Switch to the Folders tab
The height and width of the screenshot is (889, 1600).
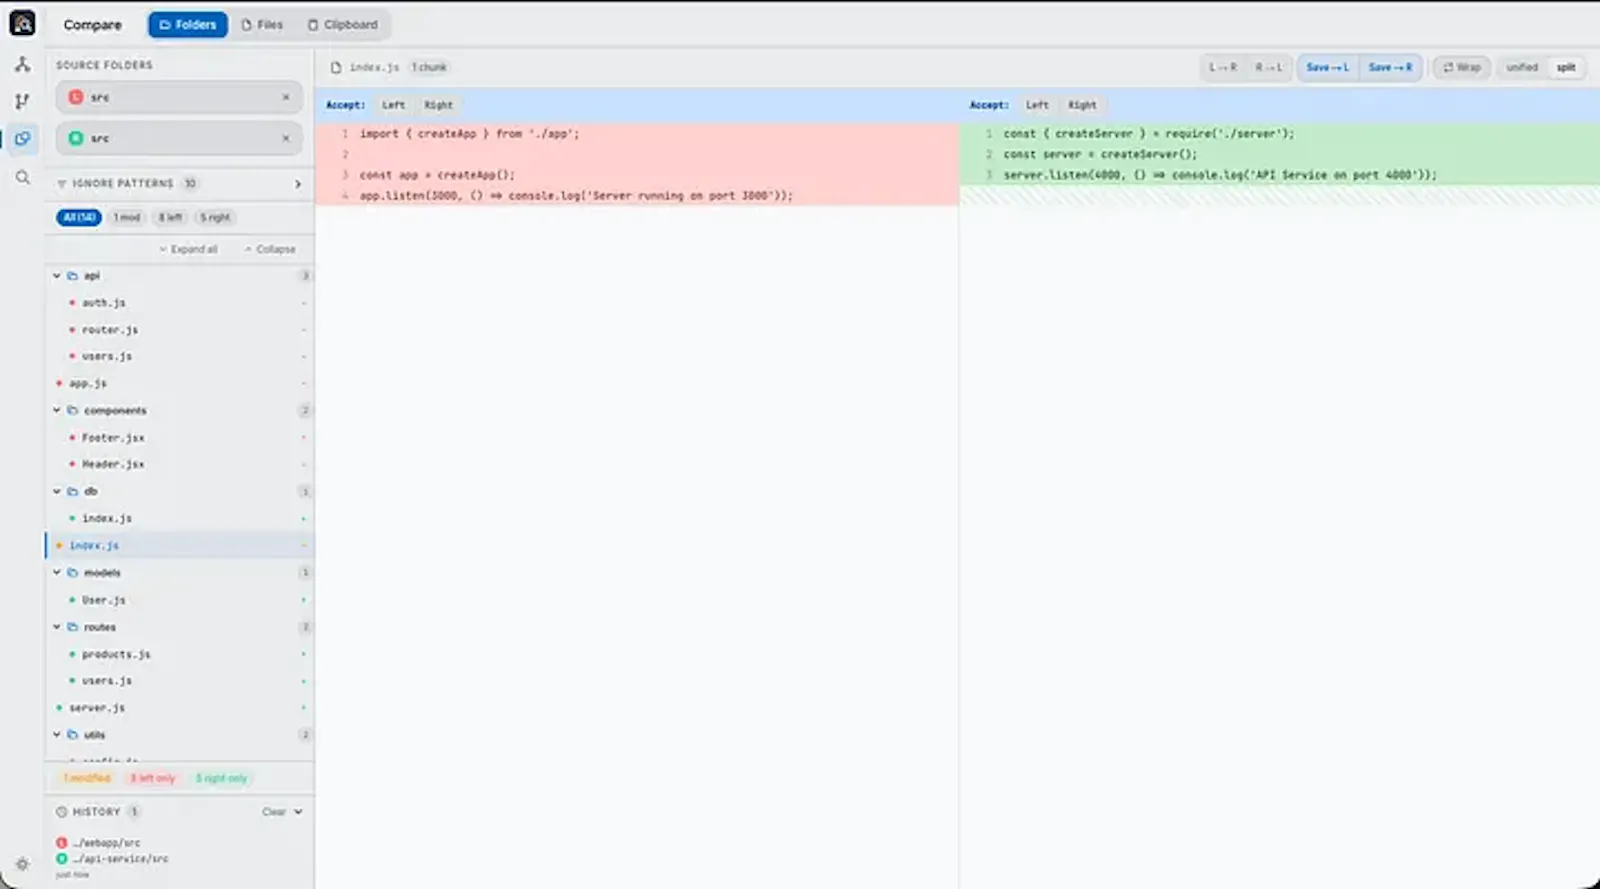tap(188, 25)
